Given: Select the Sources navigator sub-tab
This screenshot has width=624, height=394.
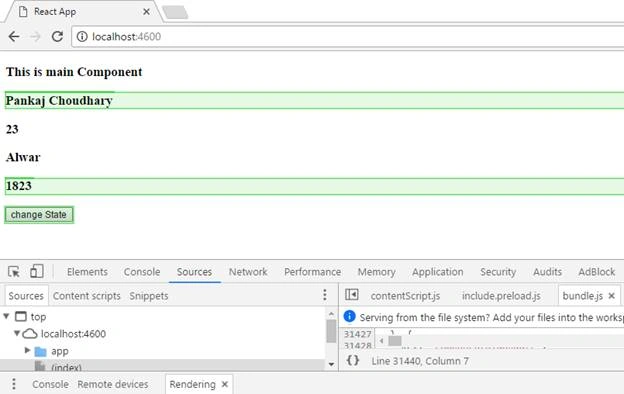Looking at the screenshot, I should pyautogui.click(x=26, y=296).
